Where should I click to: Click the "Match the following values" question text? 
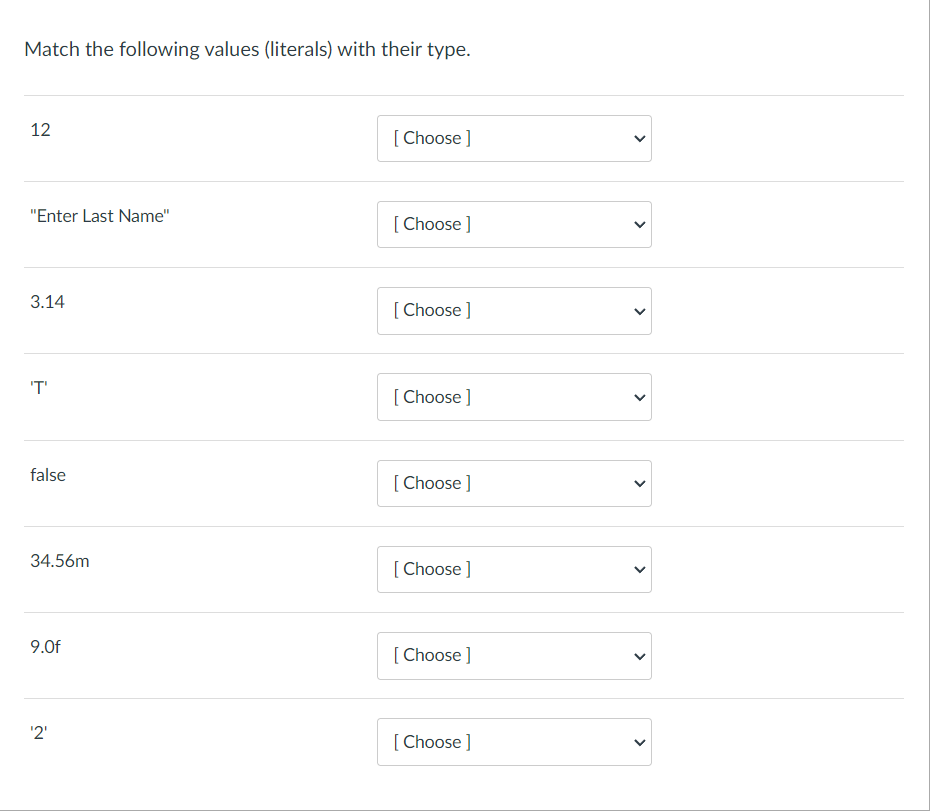tap(247, 50)
